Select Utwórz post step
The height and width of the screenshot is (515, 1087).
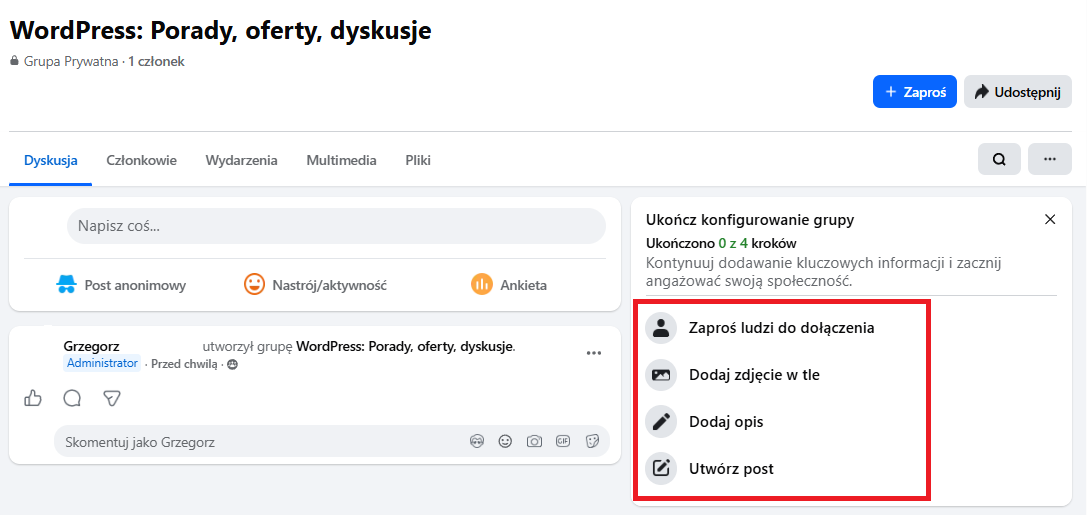731,469
